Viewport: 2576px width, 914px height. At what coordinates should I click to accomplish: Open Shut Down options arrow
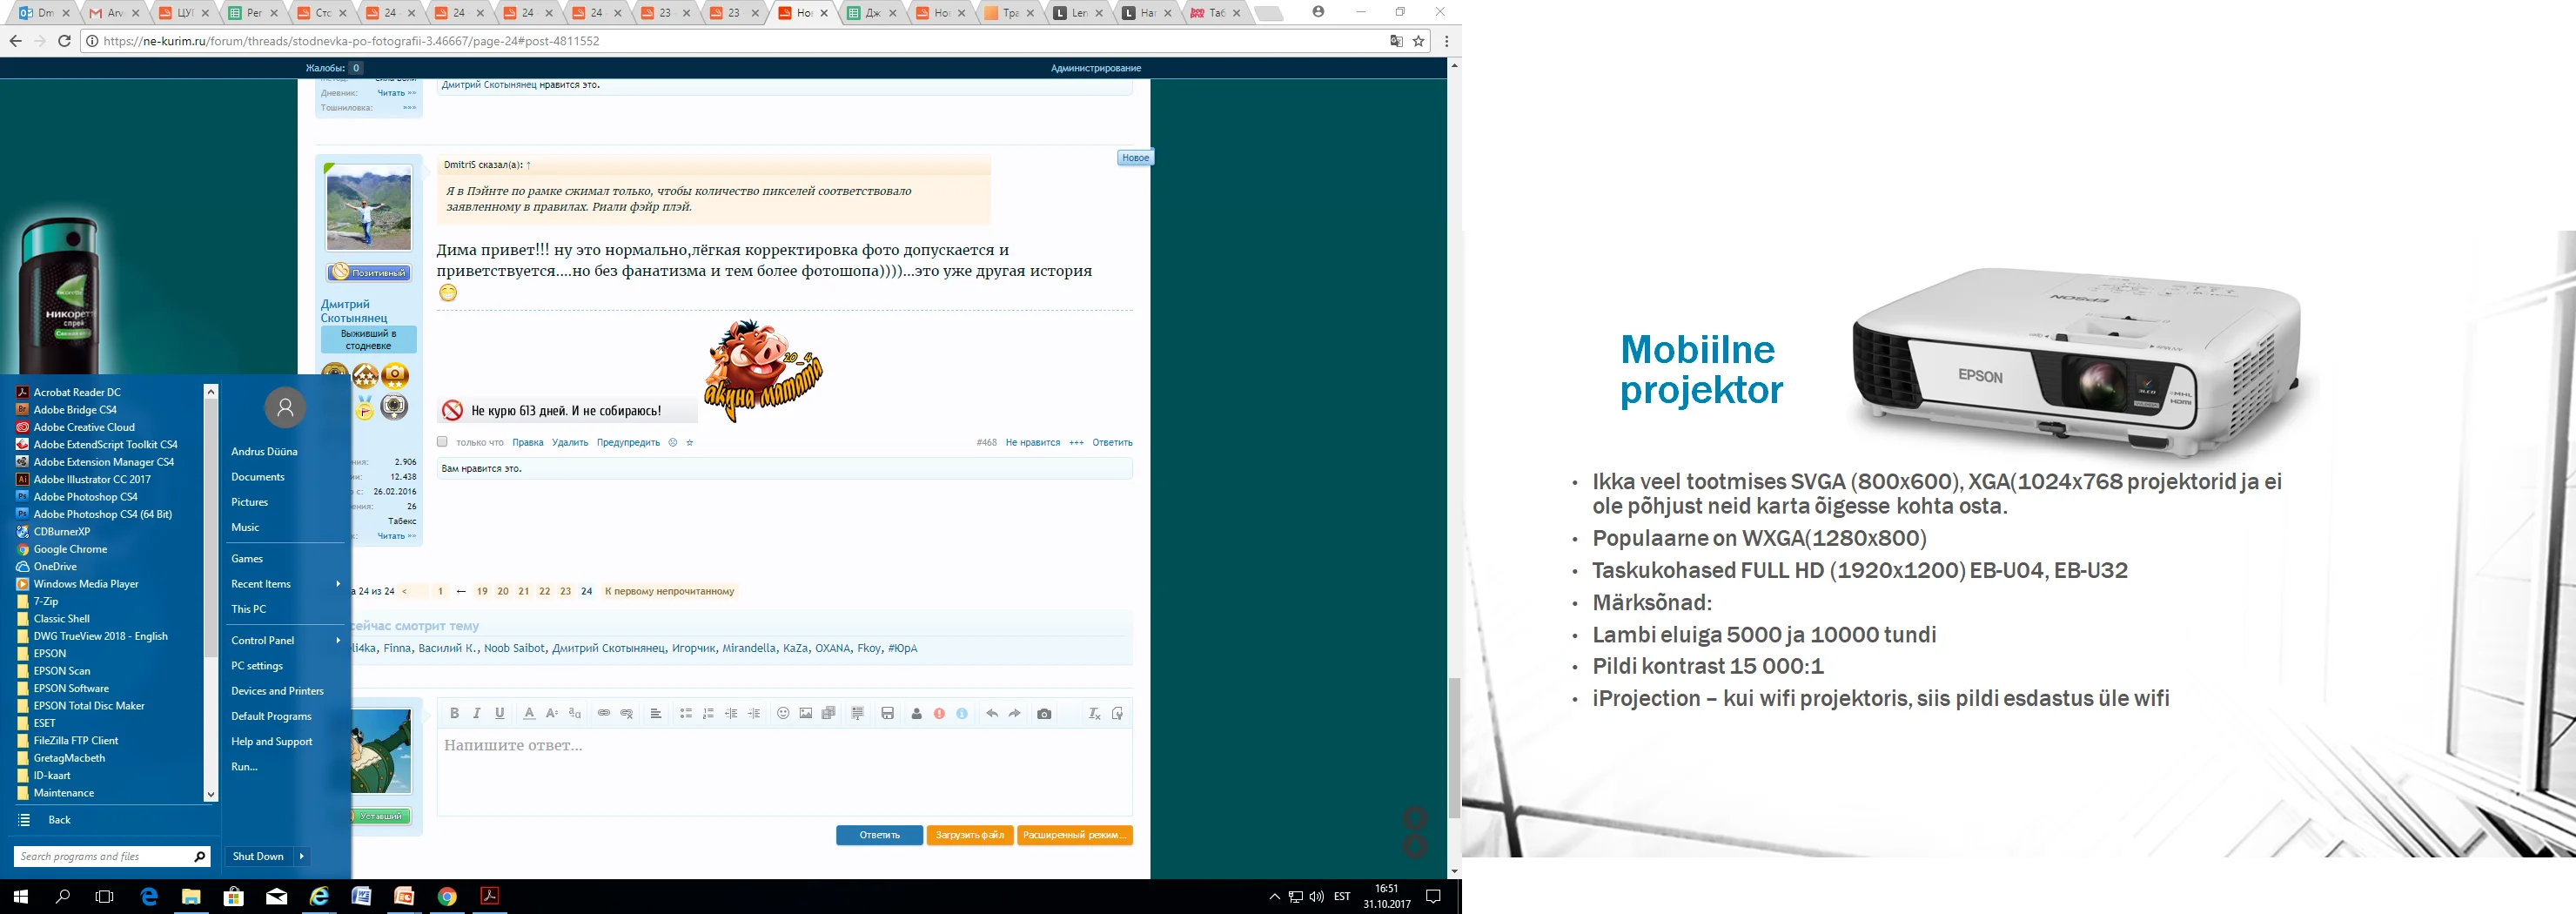pos(301,856)
